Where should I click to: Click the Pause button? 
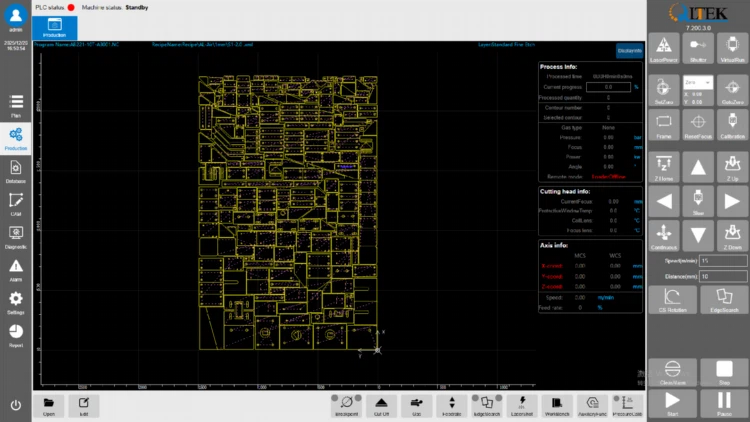pos(724,403)
